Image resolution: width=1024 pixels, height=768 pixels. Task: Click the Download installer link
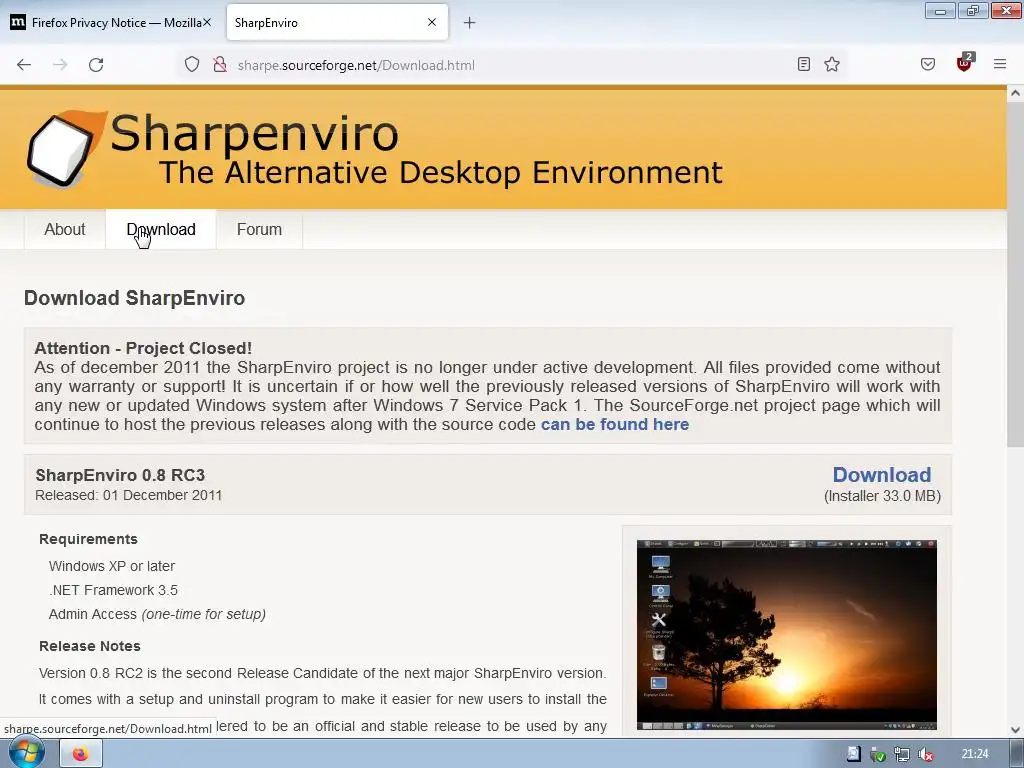click(882, 475)
